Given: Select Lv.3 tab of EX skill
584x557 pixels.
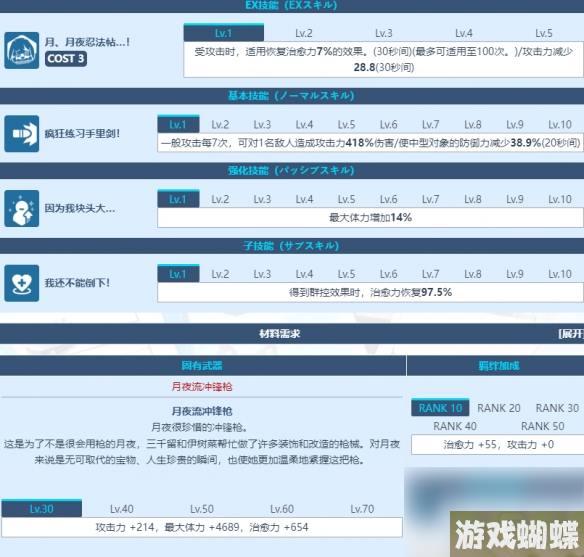Looking at the screenshot, I should (384, 33).
